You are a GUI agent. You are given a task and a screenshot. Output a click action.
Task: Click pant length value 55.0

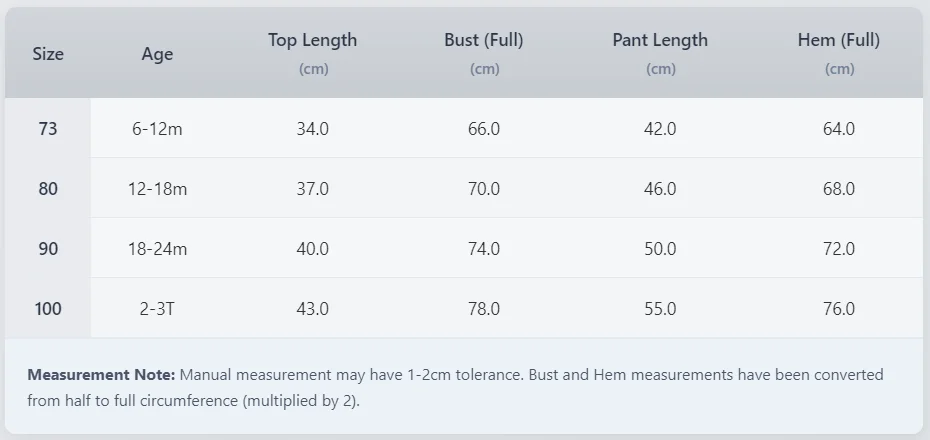click(x=660, y=309)
